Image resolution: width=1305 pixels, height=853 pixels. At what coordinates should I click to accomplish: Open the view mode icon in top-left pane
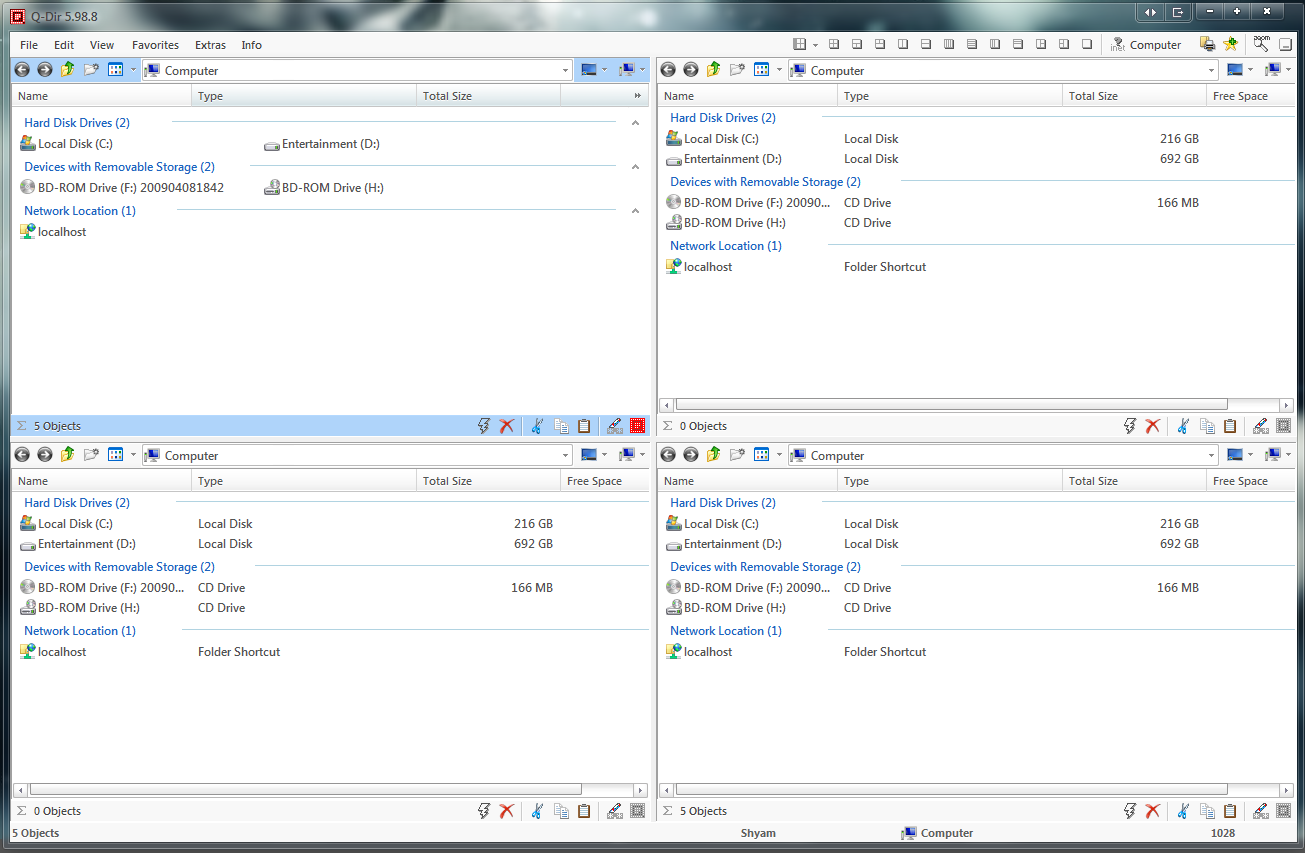(x=115, y=70)
